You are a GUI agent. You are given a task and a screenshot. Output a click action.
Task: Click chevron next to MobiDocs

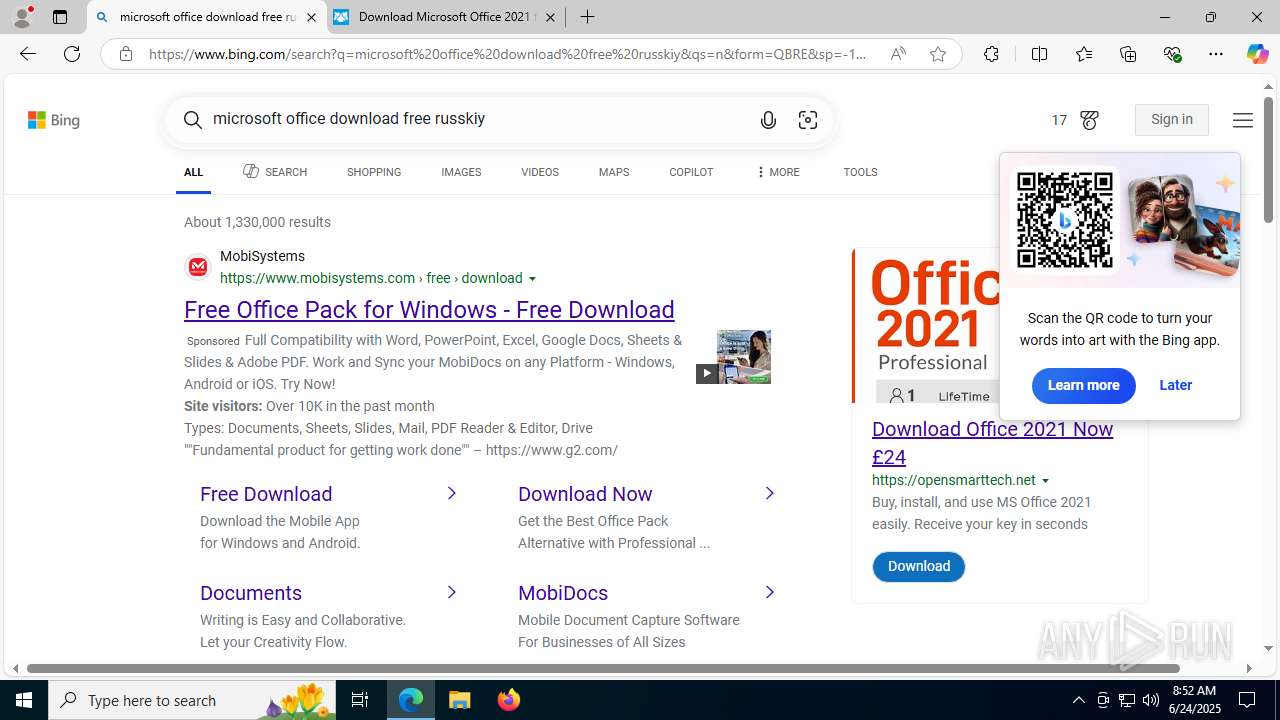[770, 592]
